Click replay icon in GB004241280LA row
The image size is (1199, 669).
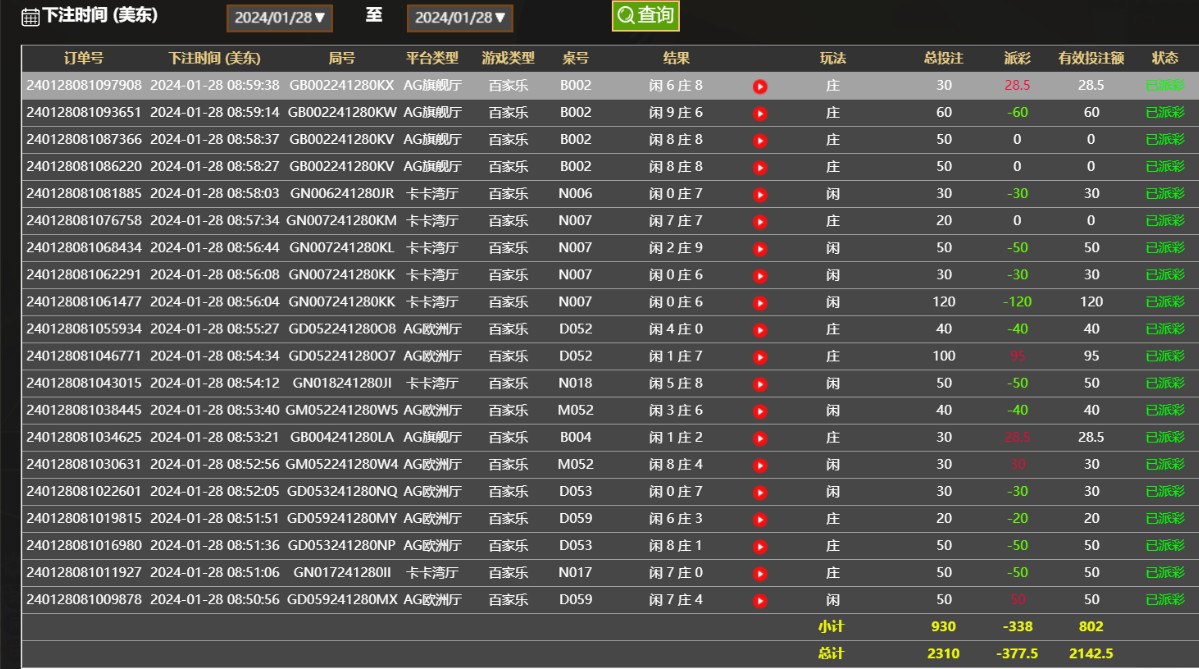click(x=760, y=438)
